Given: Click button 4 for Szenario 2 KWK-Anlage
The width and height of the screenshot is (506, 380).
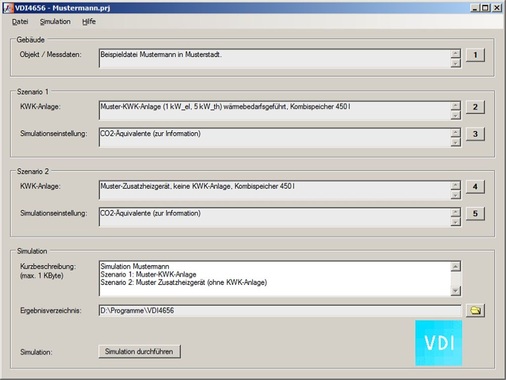Looking at the screenshot, I should click(x=475, y=187).
